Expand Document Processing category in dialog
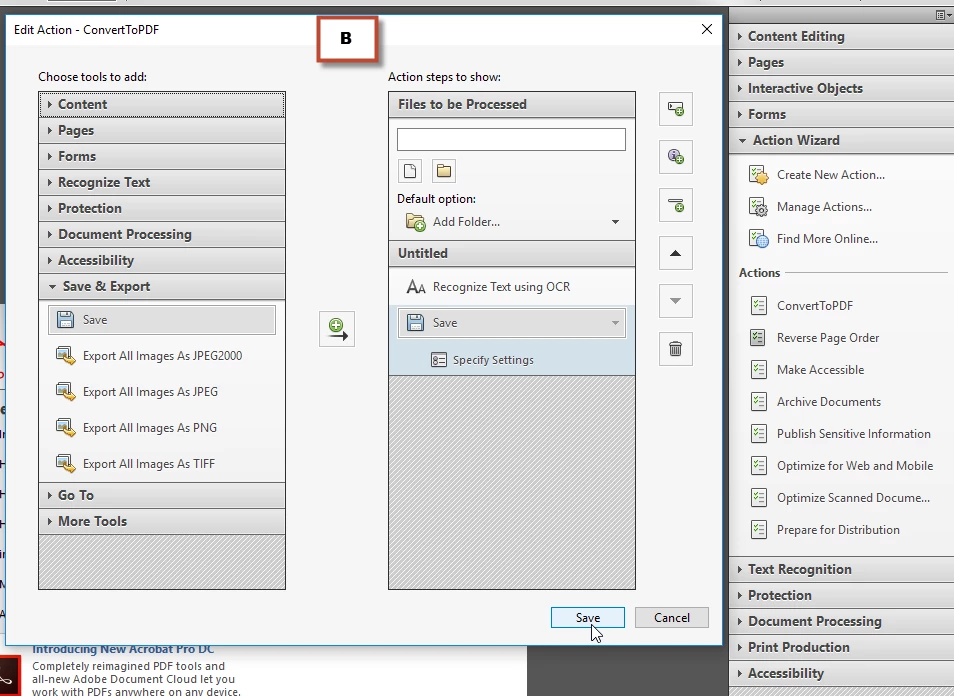This screenshot has width=954, height=696. (x=162, y=234)
